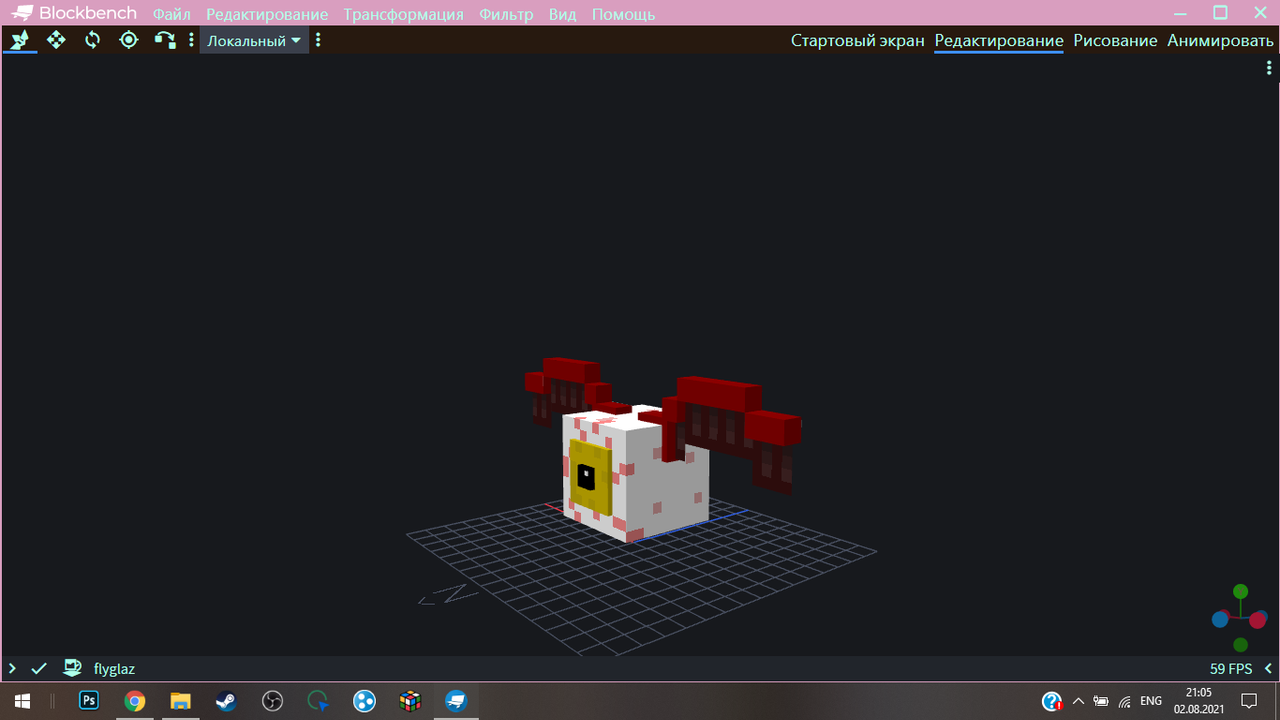Open the Локальный transform space dropdown
1280x720 pixels.
(254, 41)
